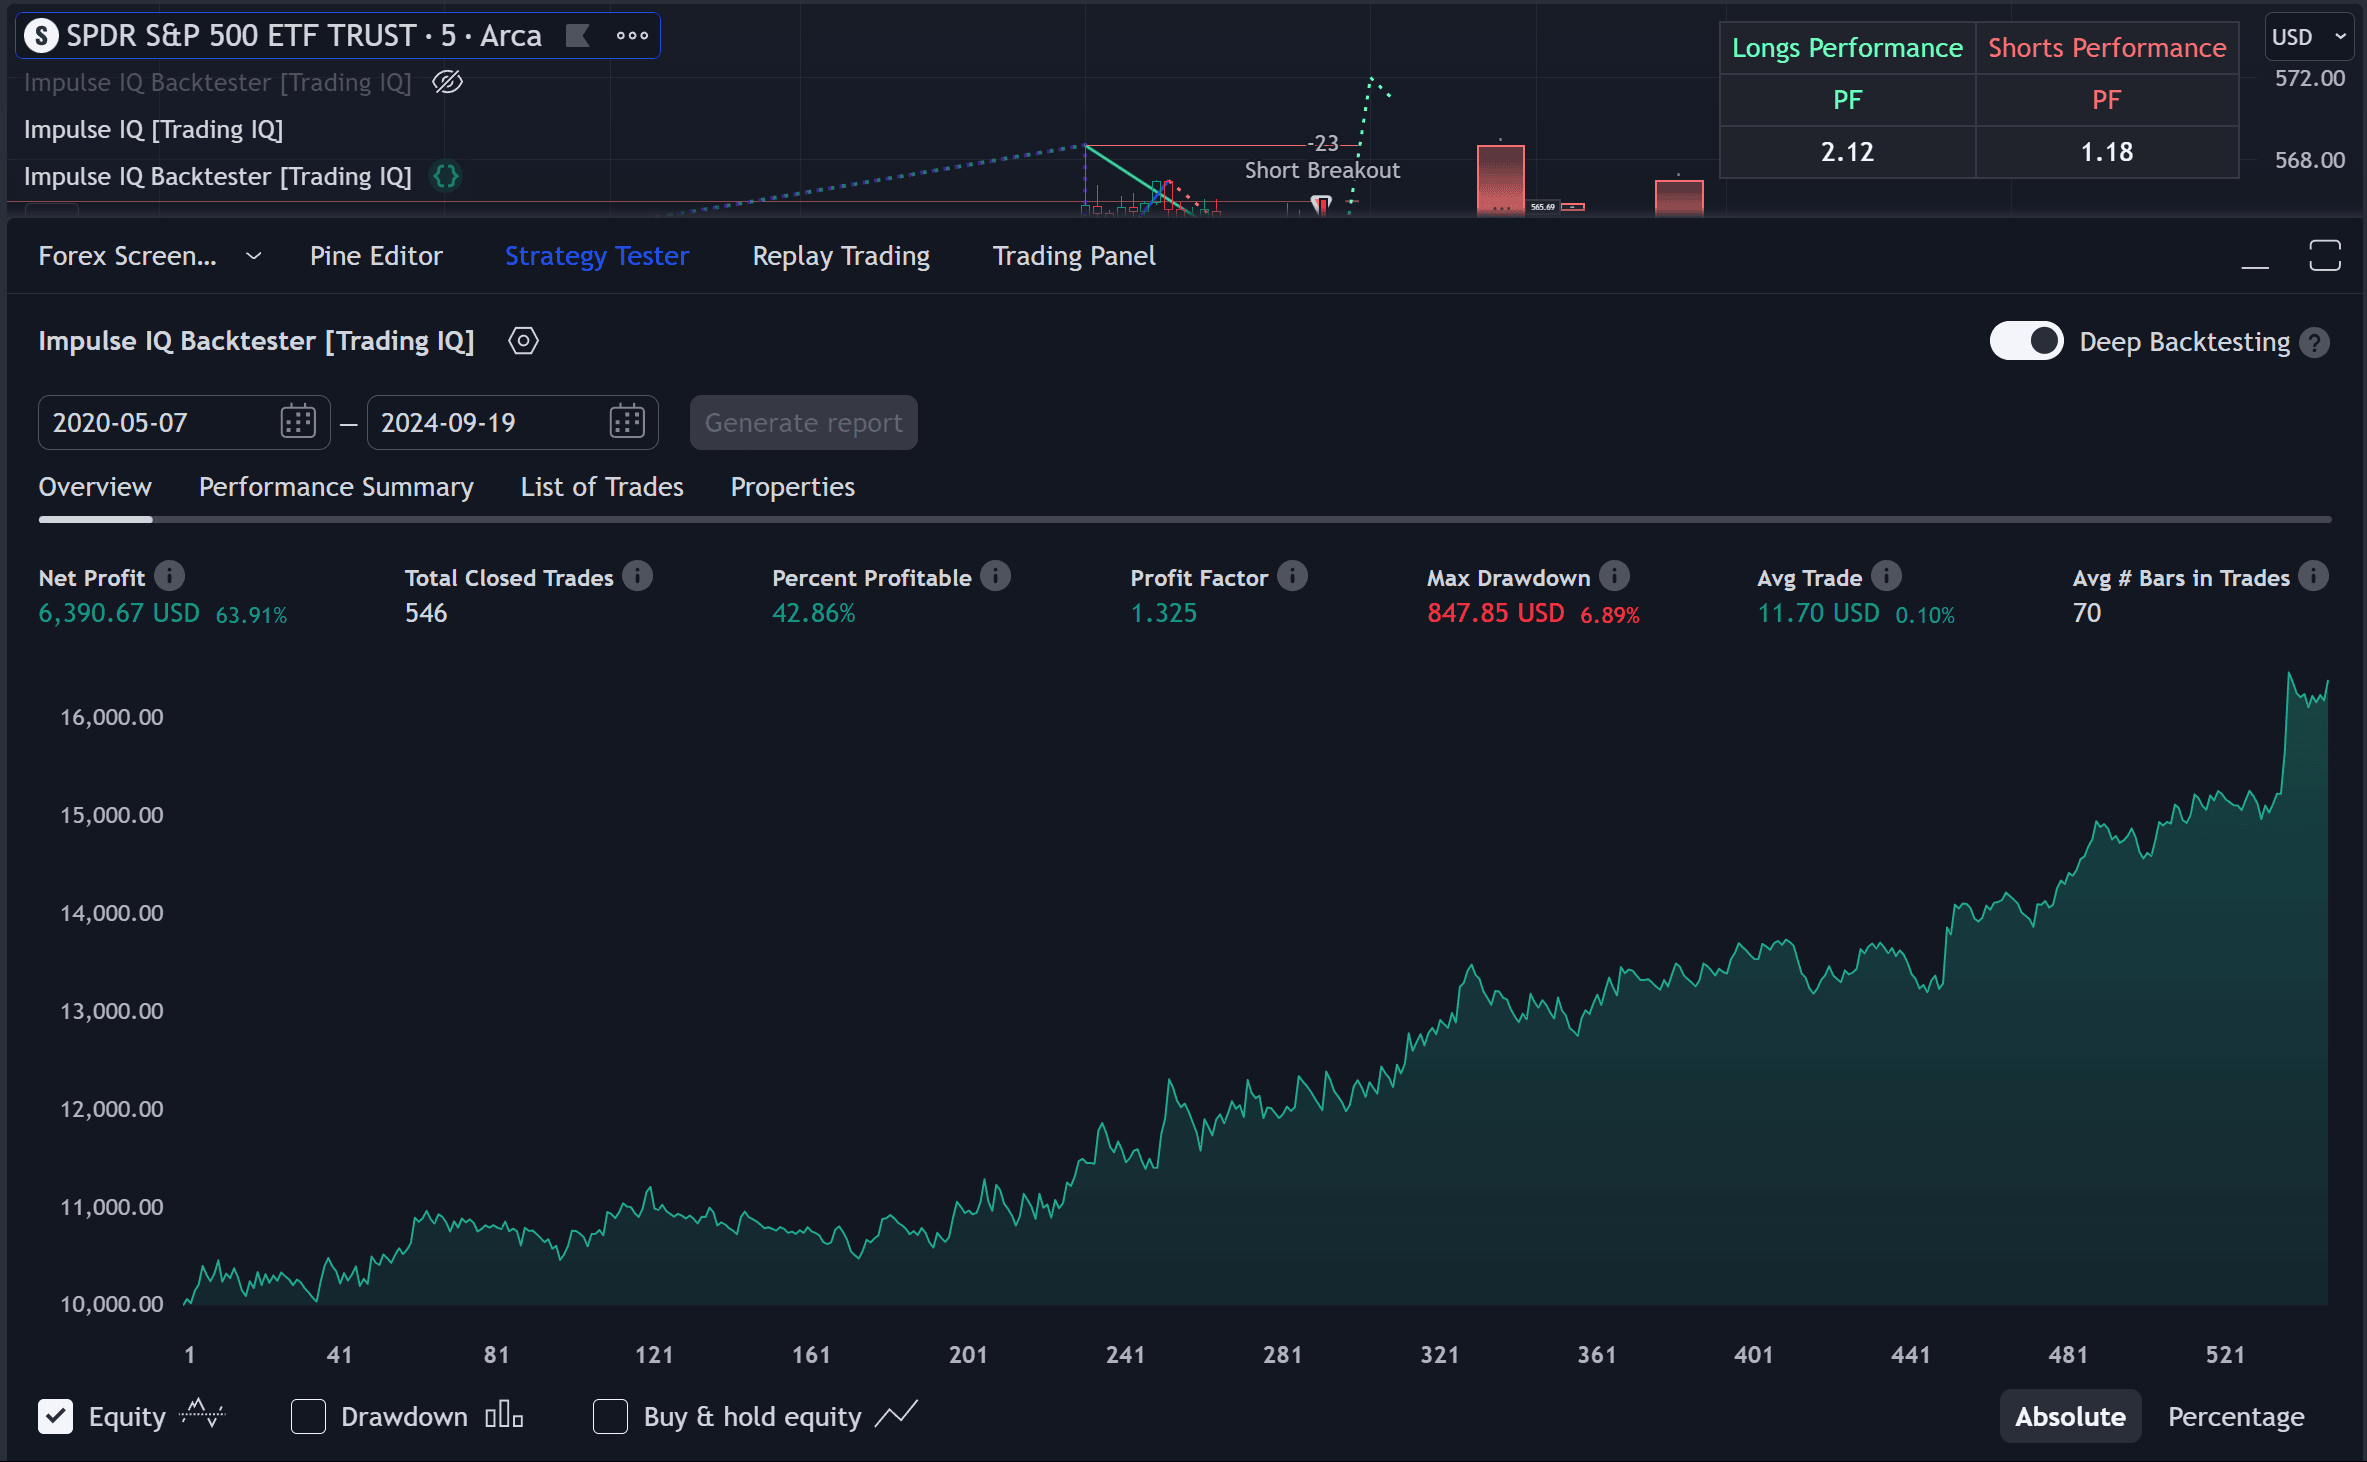Image resolution: width=2367 pixels, height=1462 pixels.
Task: Click the shorts PF value 1.18
Action: [x=2107, y=152]
